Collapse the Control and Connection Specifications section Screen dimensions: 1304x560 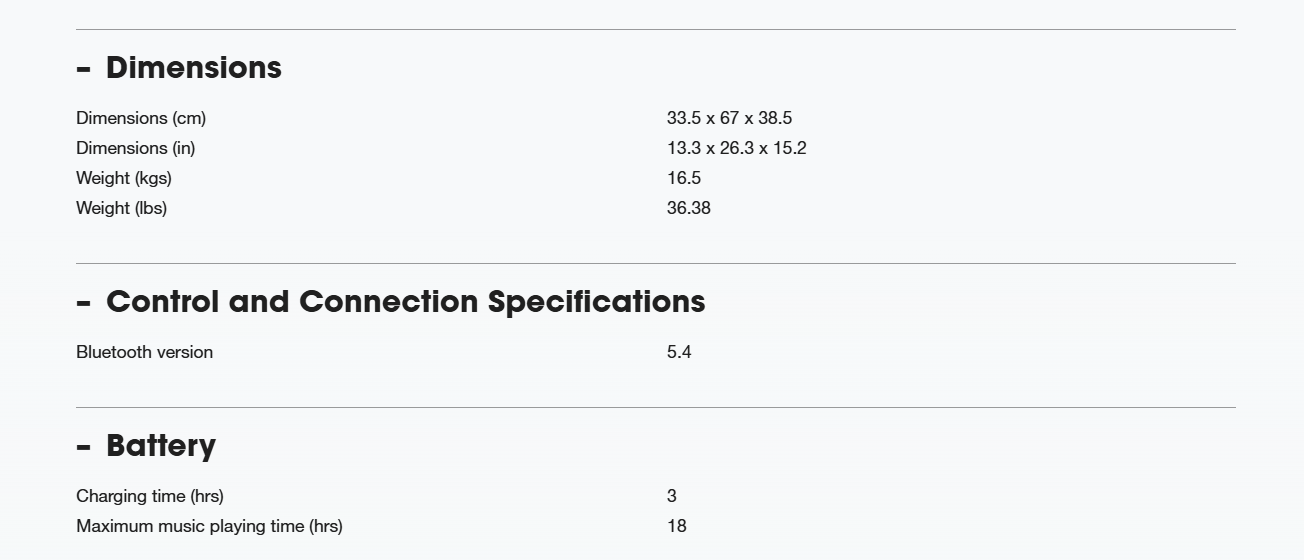[391, 302]
